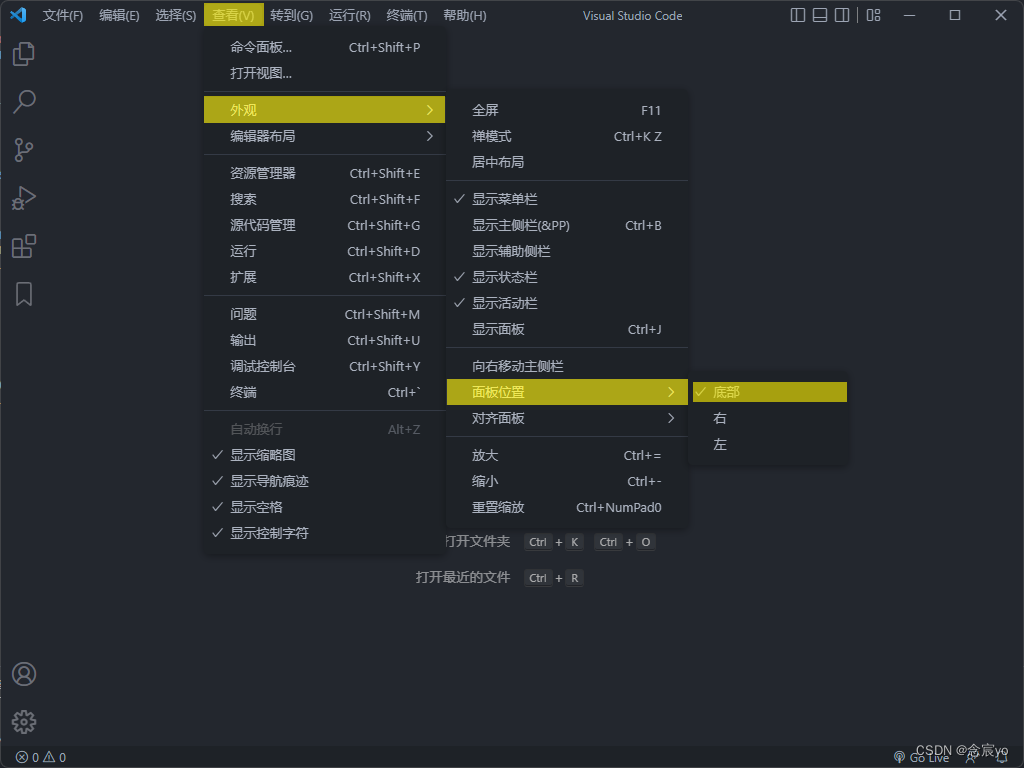Choose 输出 menu entry
This screenshot has width=1024, height=768.
pyautogui.click(x=325, y=340)
